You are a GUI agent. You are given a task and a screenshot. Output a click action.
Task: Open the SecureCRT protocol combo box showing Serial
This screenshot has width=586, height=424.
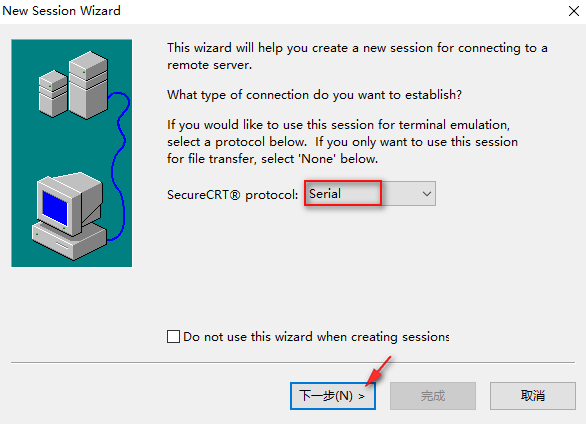(x=370, y=194)
